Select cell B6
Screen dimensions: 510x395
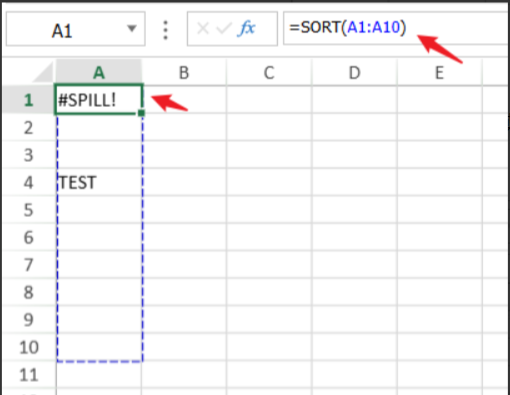pos(184,237)
